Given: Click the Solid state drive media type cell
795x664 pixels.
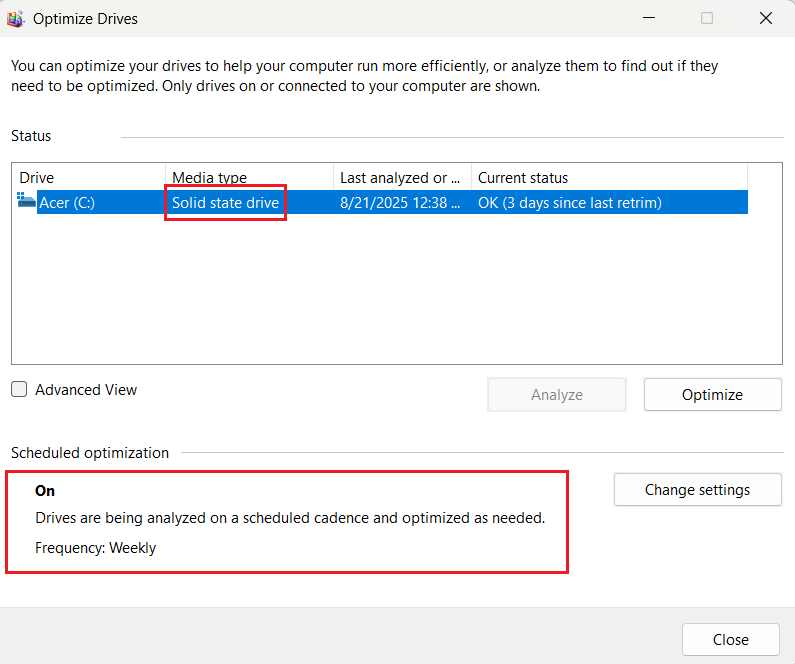Looking at the screenshot, I should coord(225,203).
